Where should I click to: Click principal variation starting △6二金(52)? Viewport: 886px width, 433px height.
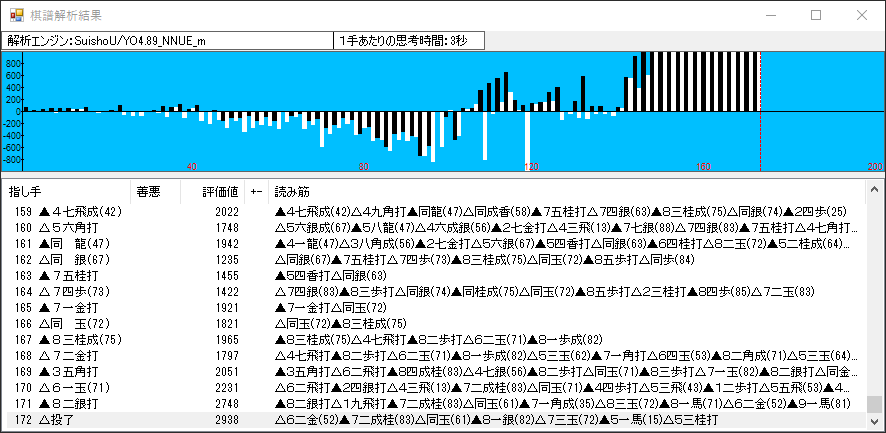click(496, 420)
